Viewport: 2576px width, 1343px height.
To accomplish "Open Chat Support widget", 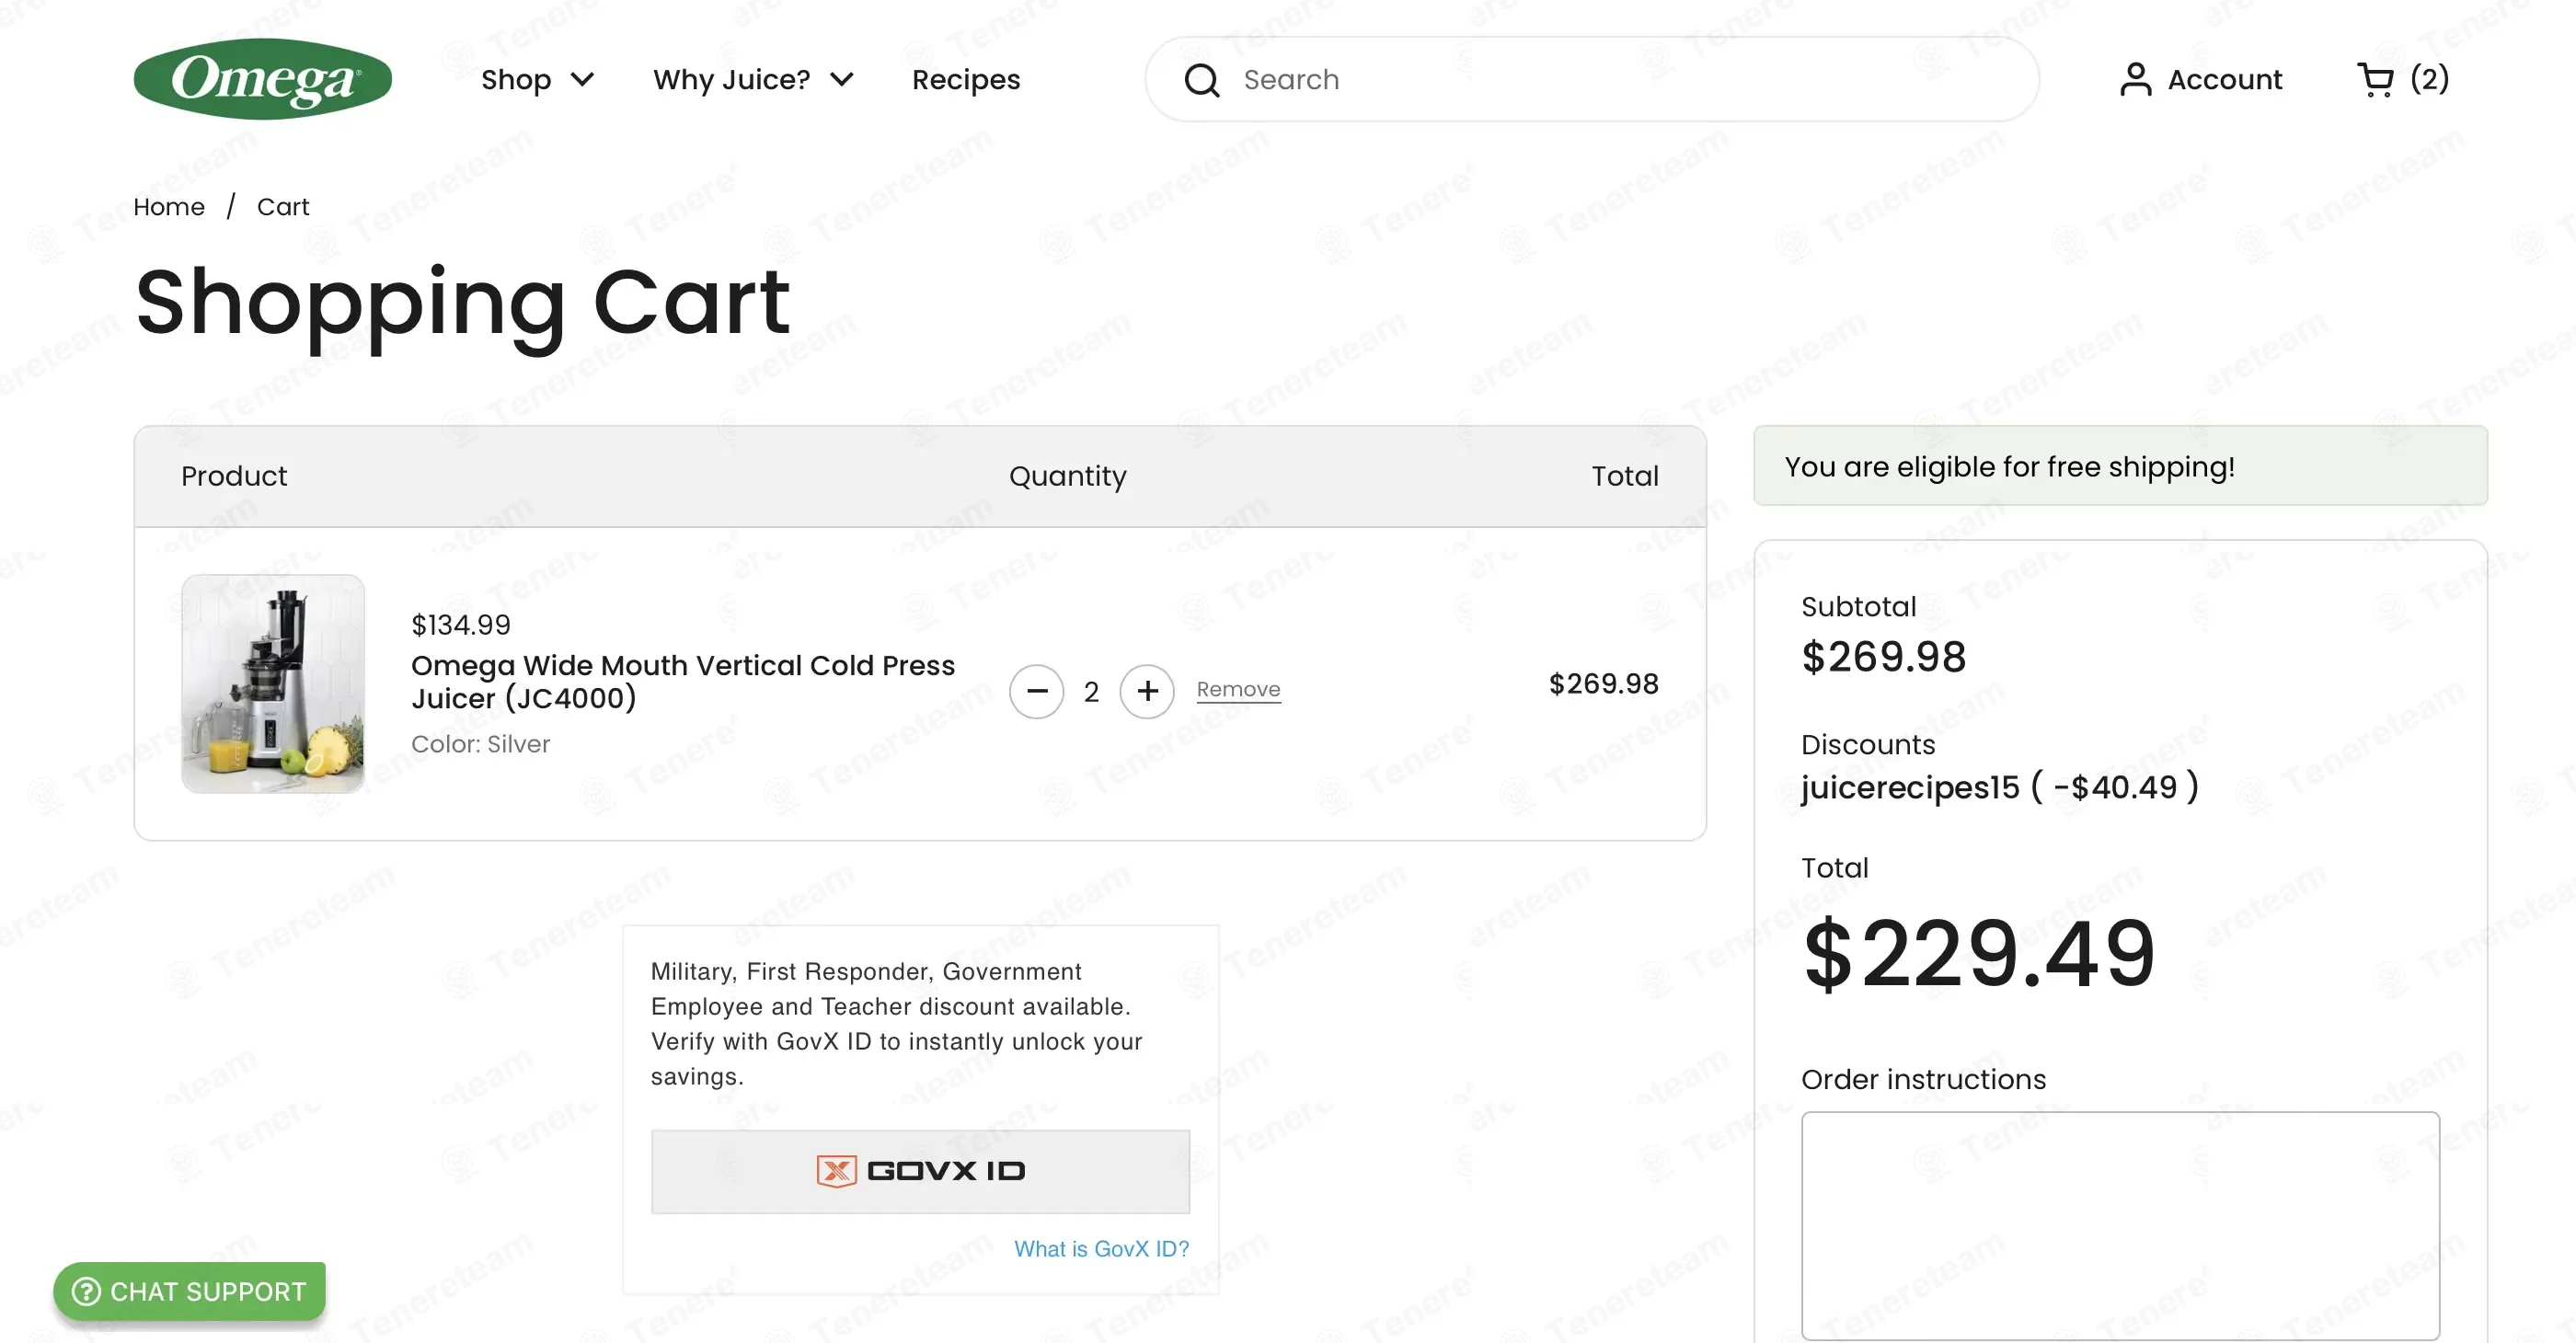I will (189, 1291).
